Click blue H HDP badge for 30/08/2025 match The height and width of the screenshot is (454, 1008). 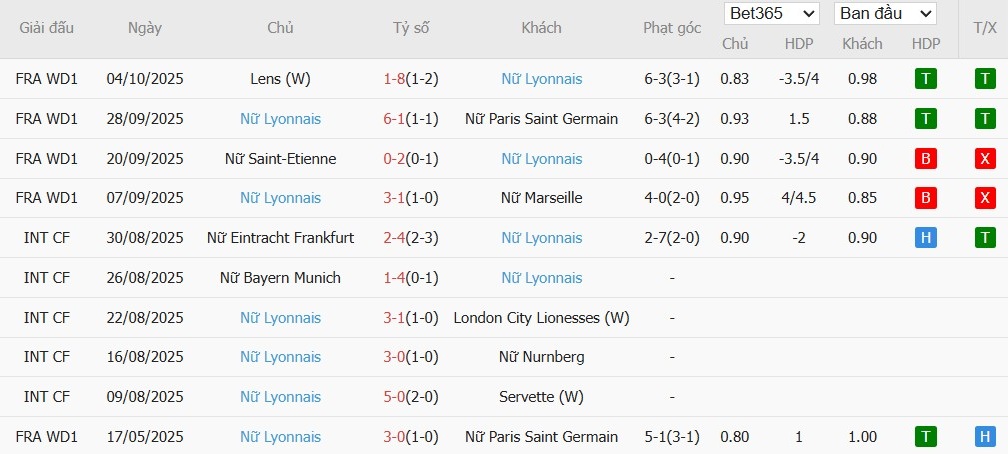click(926, 238)
